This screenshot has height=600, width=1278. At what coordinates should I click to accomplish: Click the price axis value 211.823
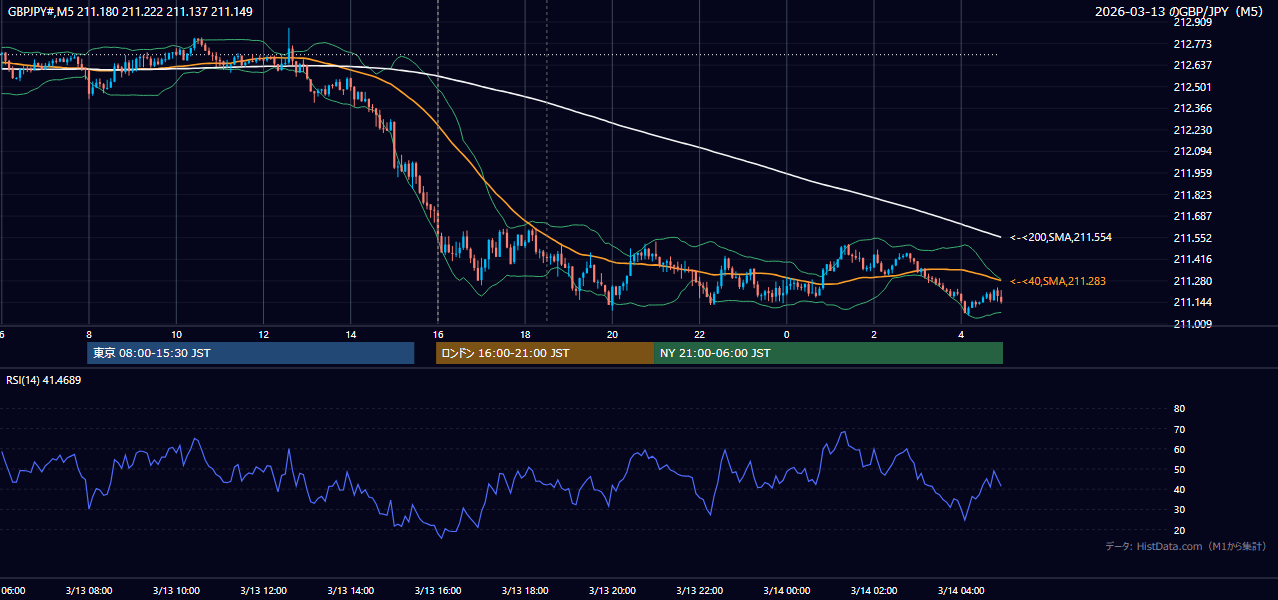1192,195
